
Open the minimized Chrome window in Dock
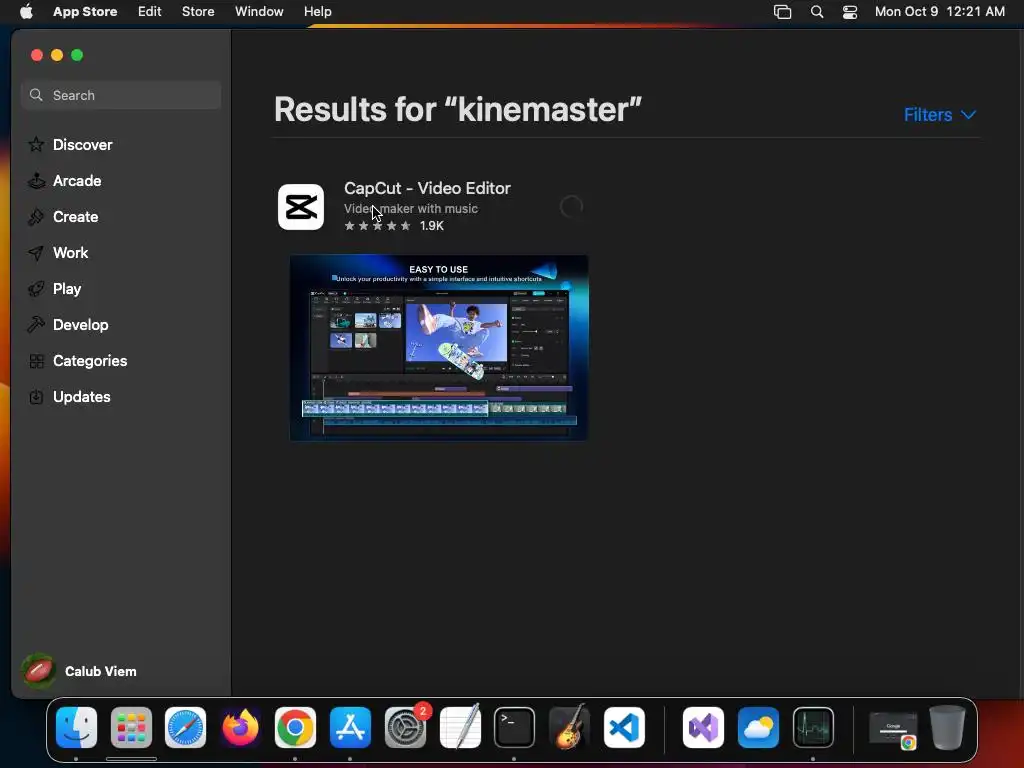pos(893,729)
